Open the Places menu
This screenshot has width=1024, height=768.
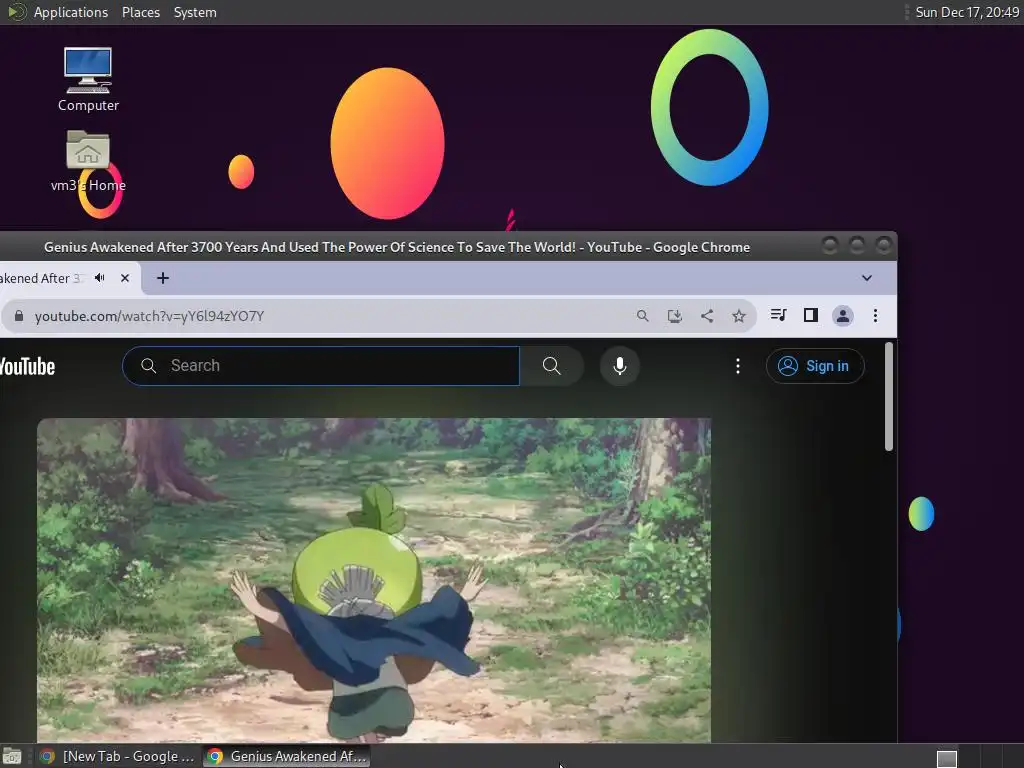(x=140, y=12)
